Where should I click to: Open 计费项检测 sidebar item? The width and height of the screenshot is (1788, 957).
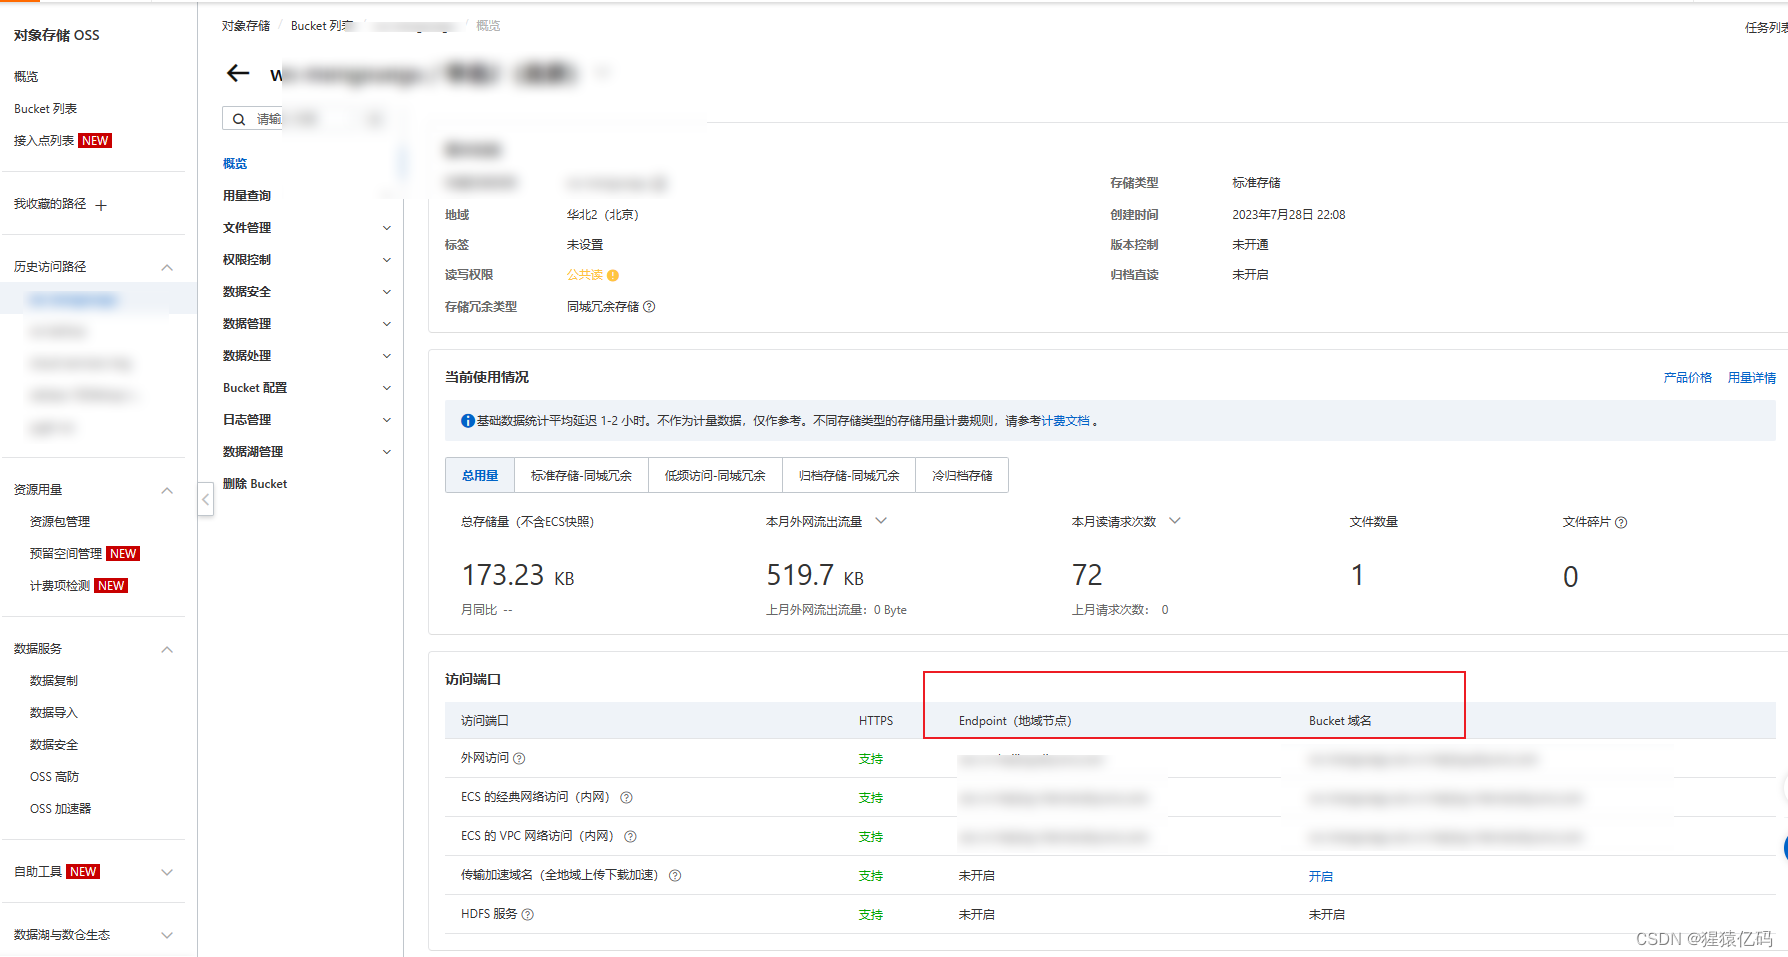pyautogui.click(x=60, y=586)
